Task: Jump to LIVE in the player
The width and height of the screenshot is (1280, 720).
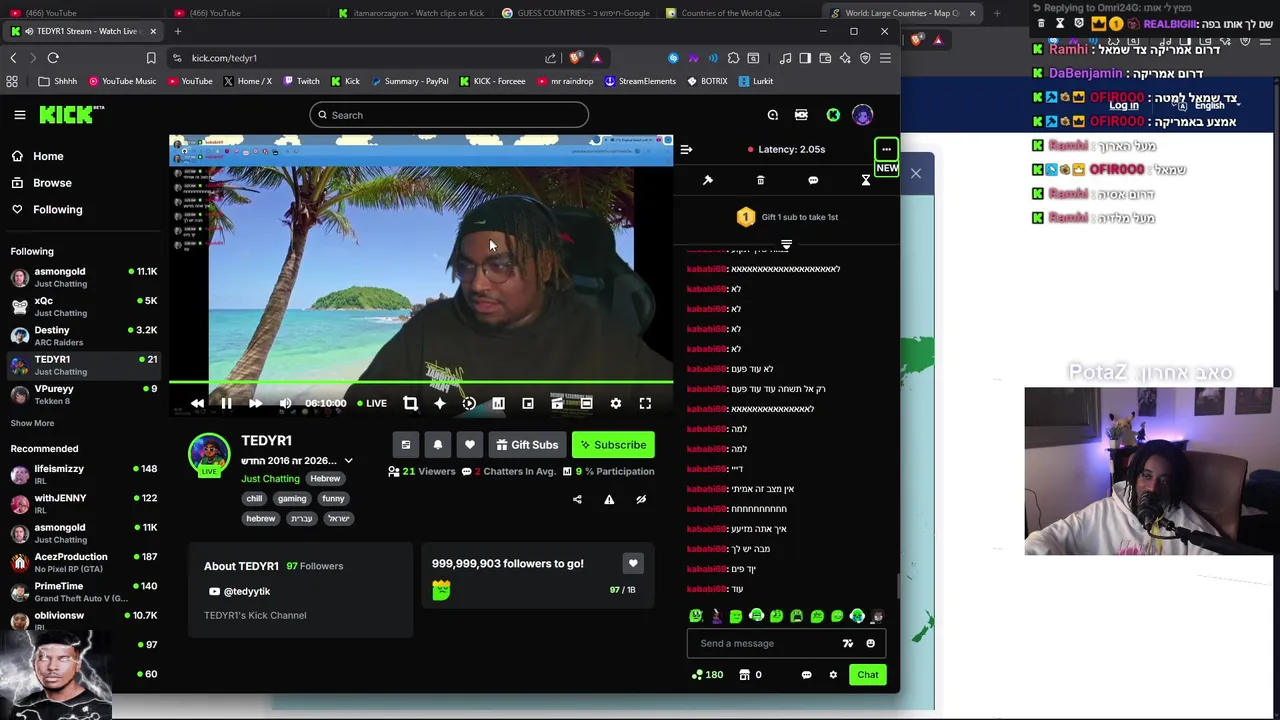Action: tap(372, 403)
